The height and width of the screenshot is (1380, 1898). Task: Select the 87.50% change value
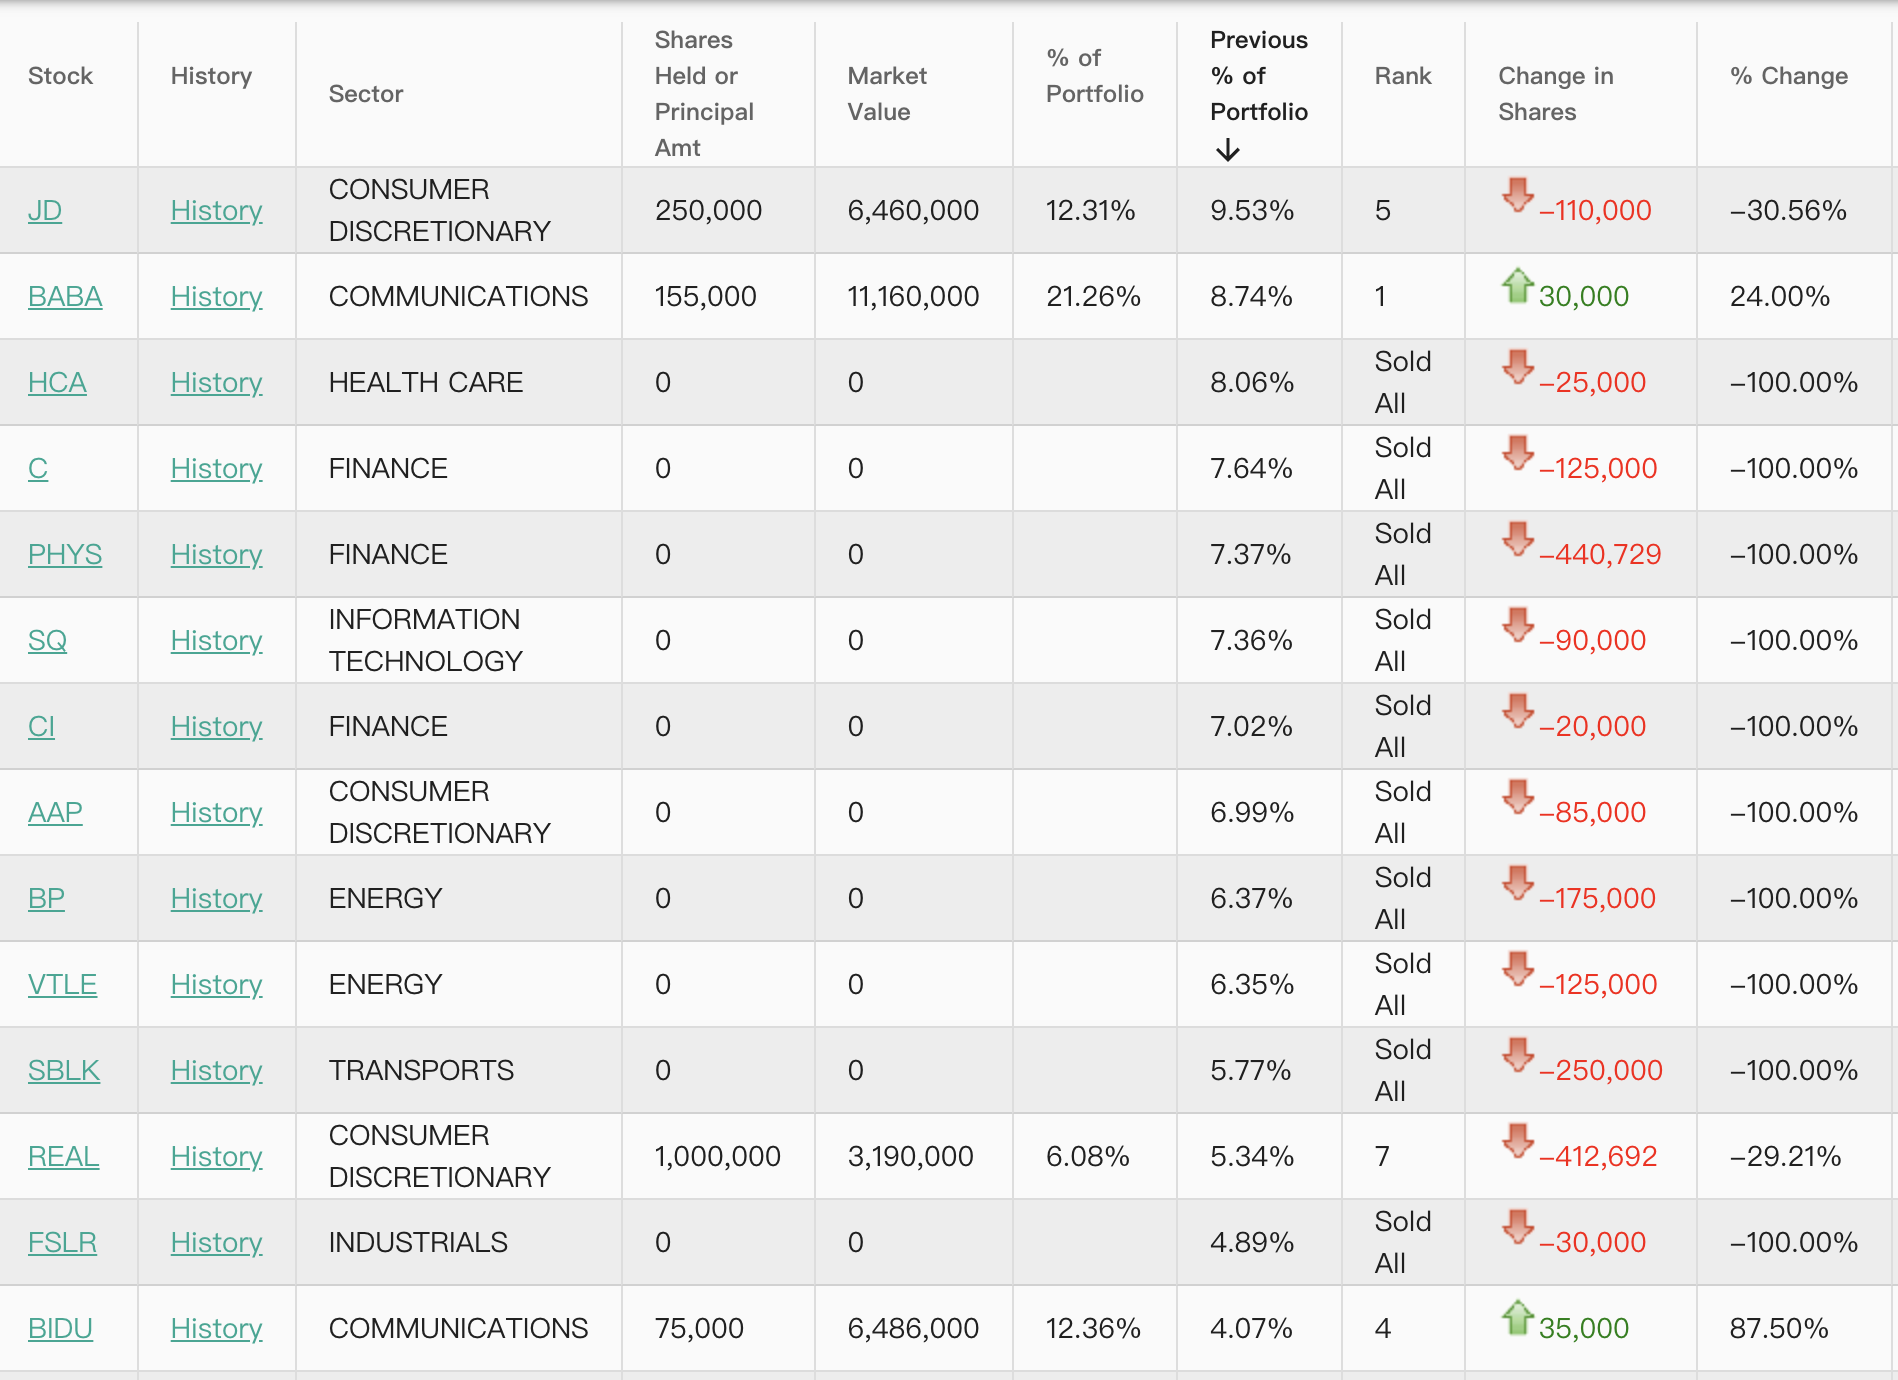click(1779, 1328)
